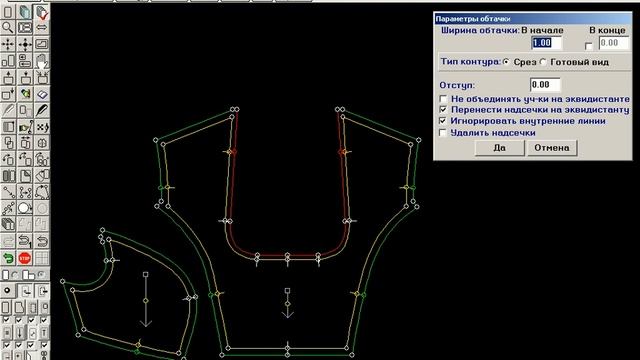Click the 'Отмена' cancel button

tap(552, 148)
